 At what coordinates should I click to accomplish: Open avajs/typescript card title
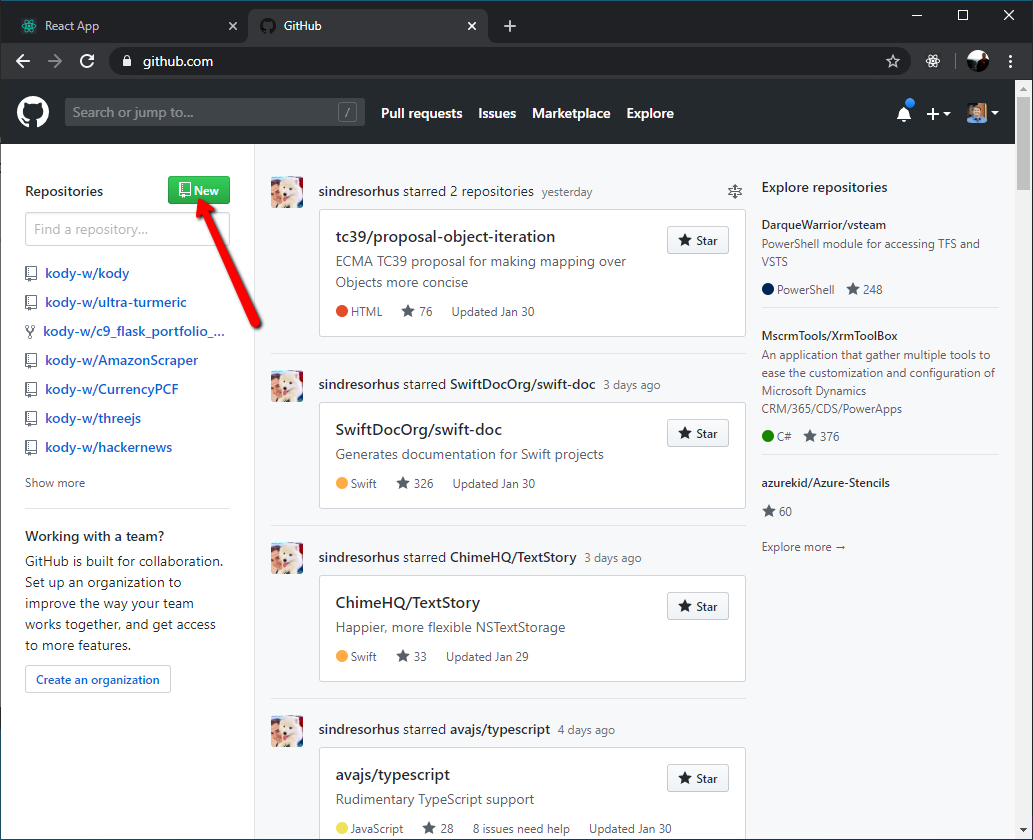click(x=393, y=775)
